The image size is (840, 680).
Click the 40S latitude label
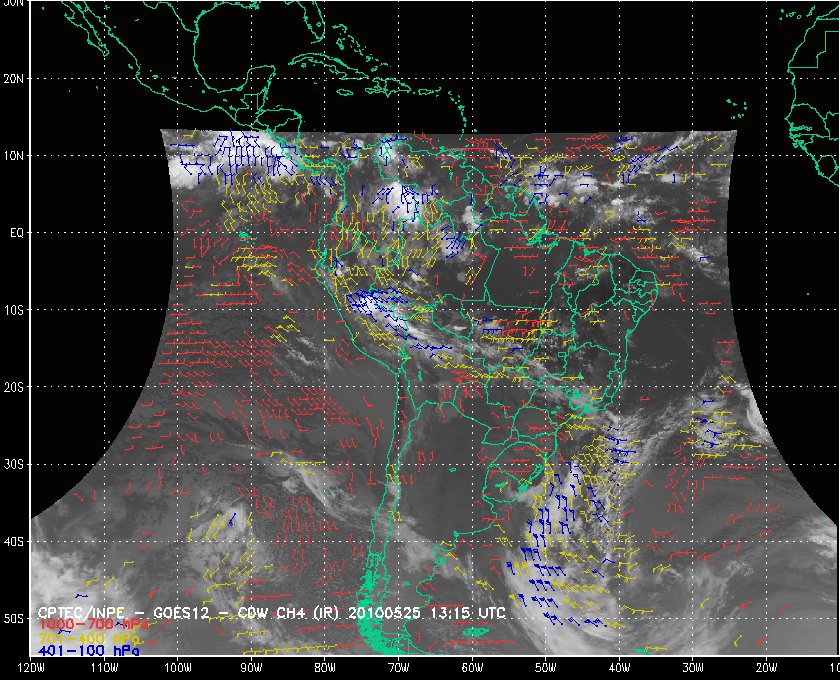pos(13,542)
